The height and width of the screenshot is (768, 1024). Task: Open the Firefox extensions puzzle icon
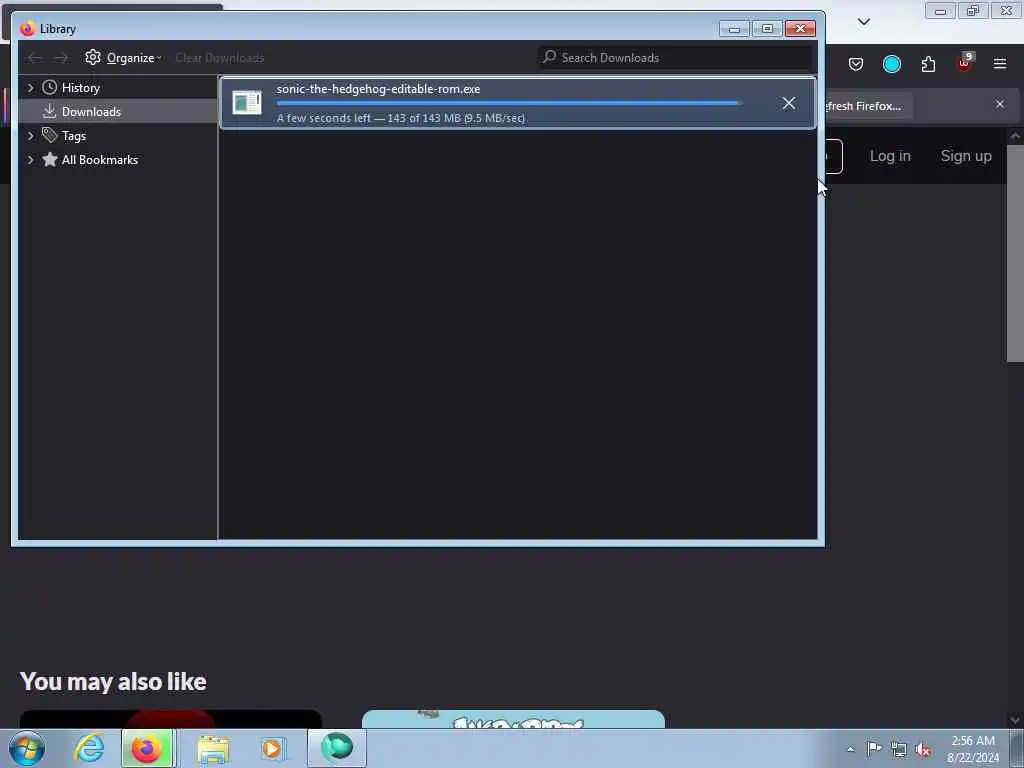click(928, 64)
